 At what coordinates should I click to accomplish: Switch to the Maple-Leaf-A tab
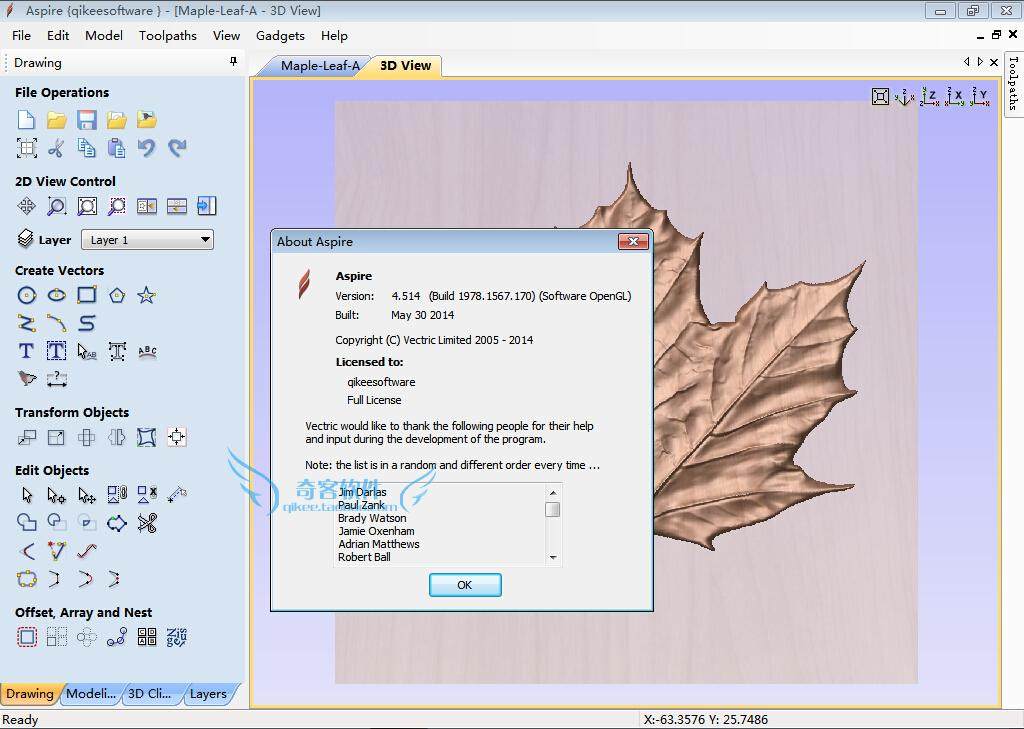pyautogui.click(x=319, y=66)
